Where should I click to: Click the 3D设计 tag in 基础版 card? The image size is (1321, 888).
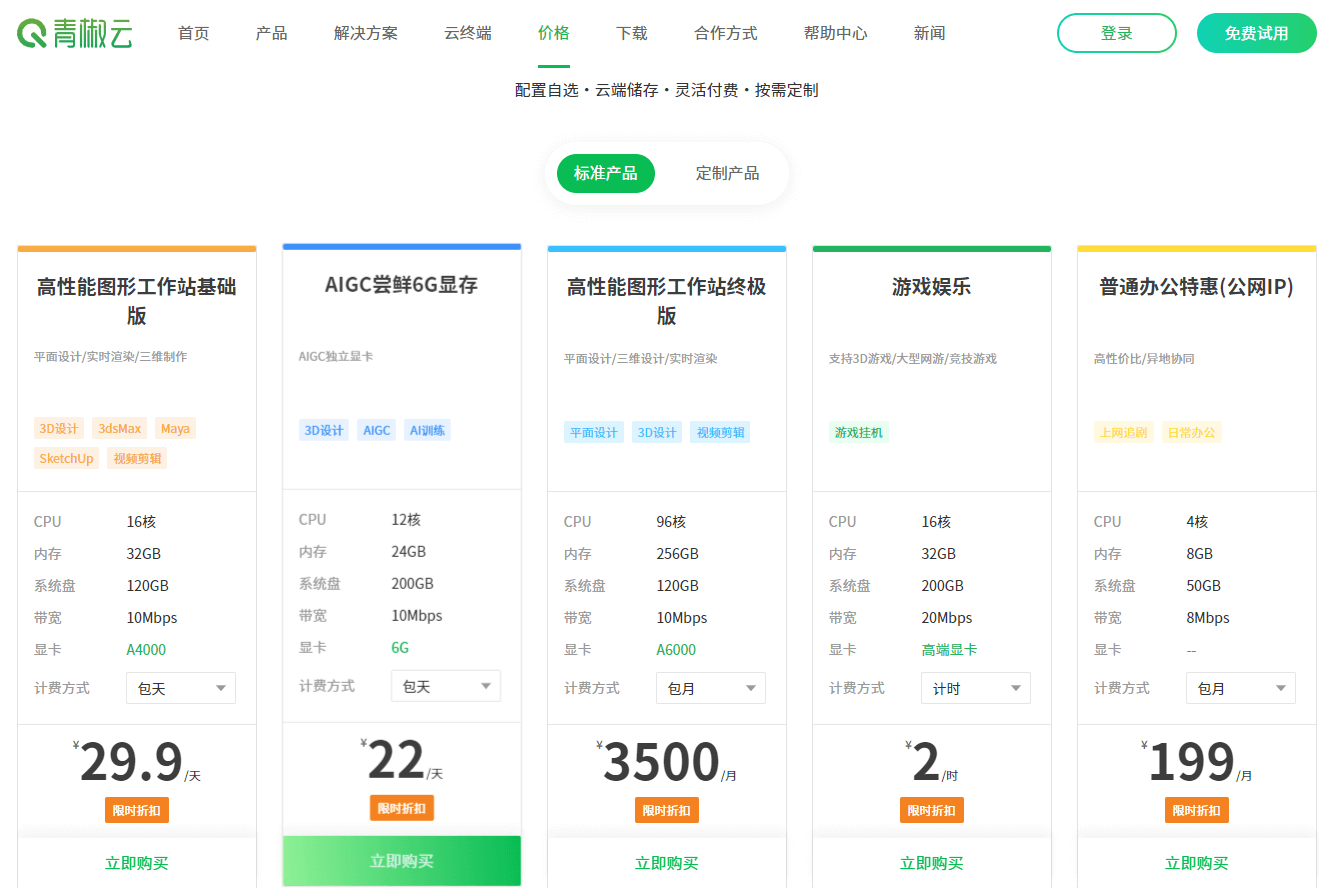click(x=59, y=428)
